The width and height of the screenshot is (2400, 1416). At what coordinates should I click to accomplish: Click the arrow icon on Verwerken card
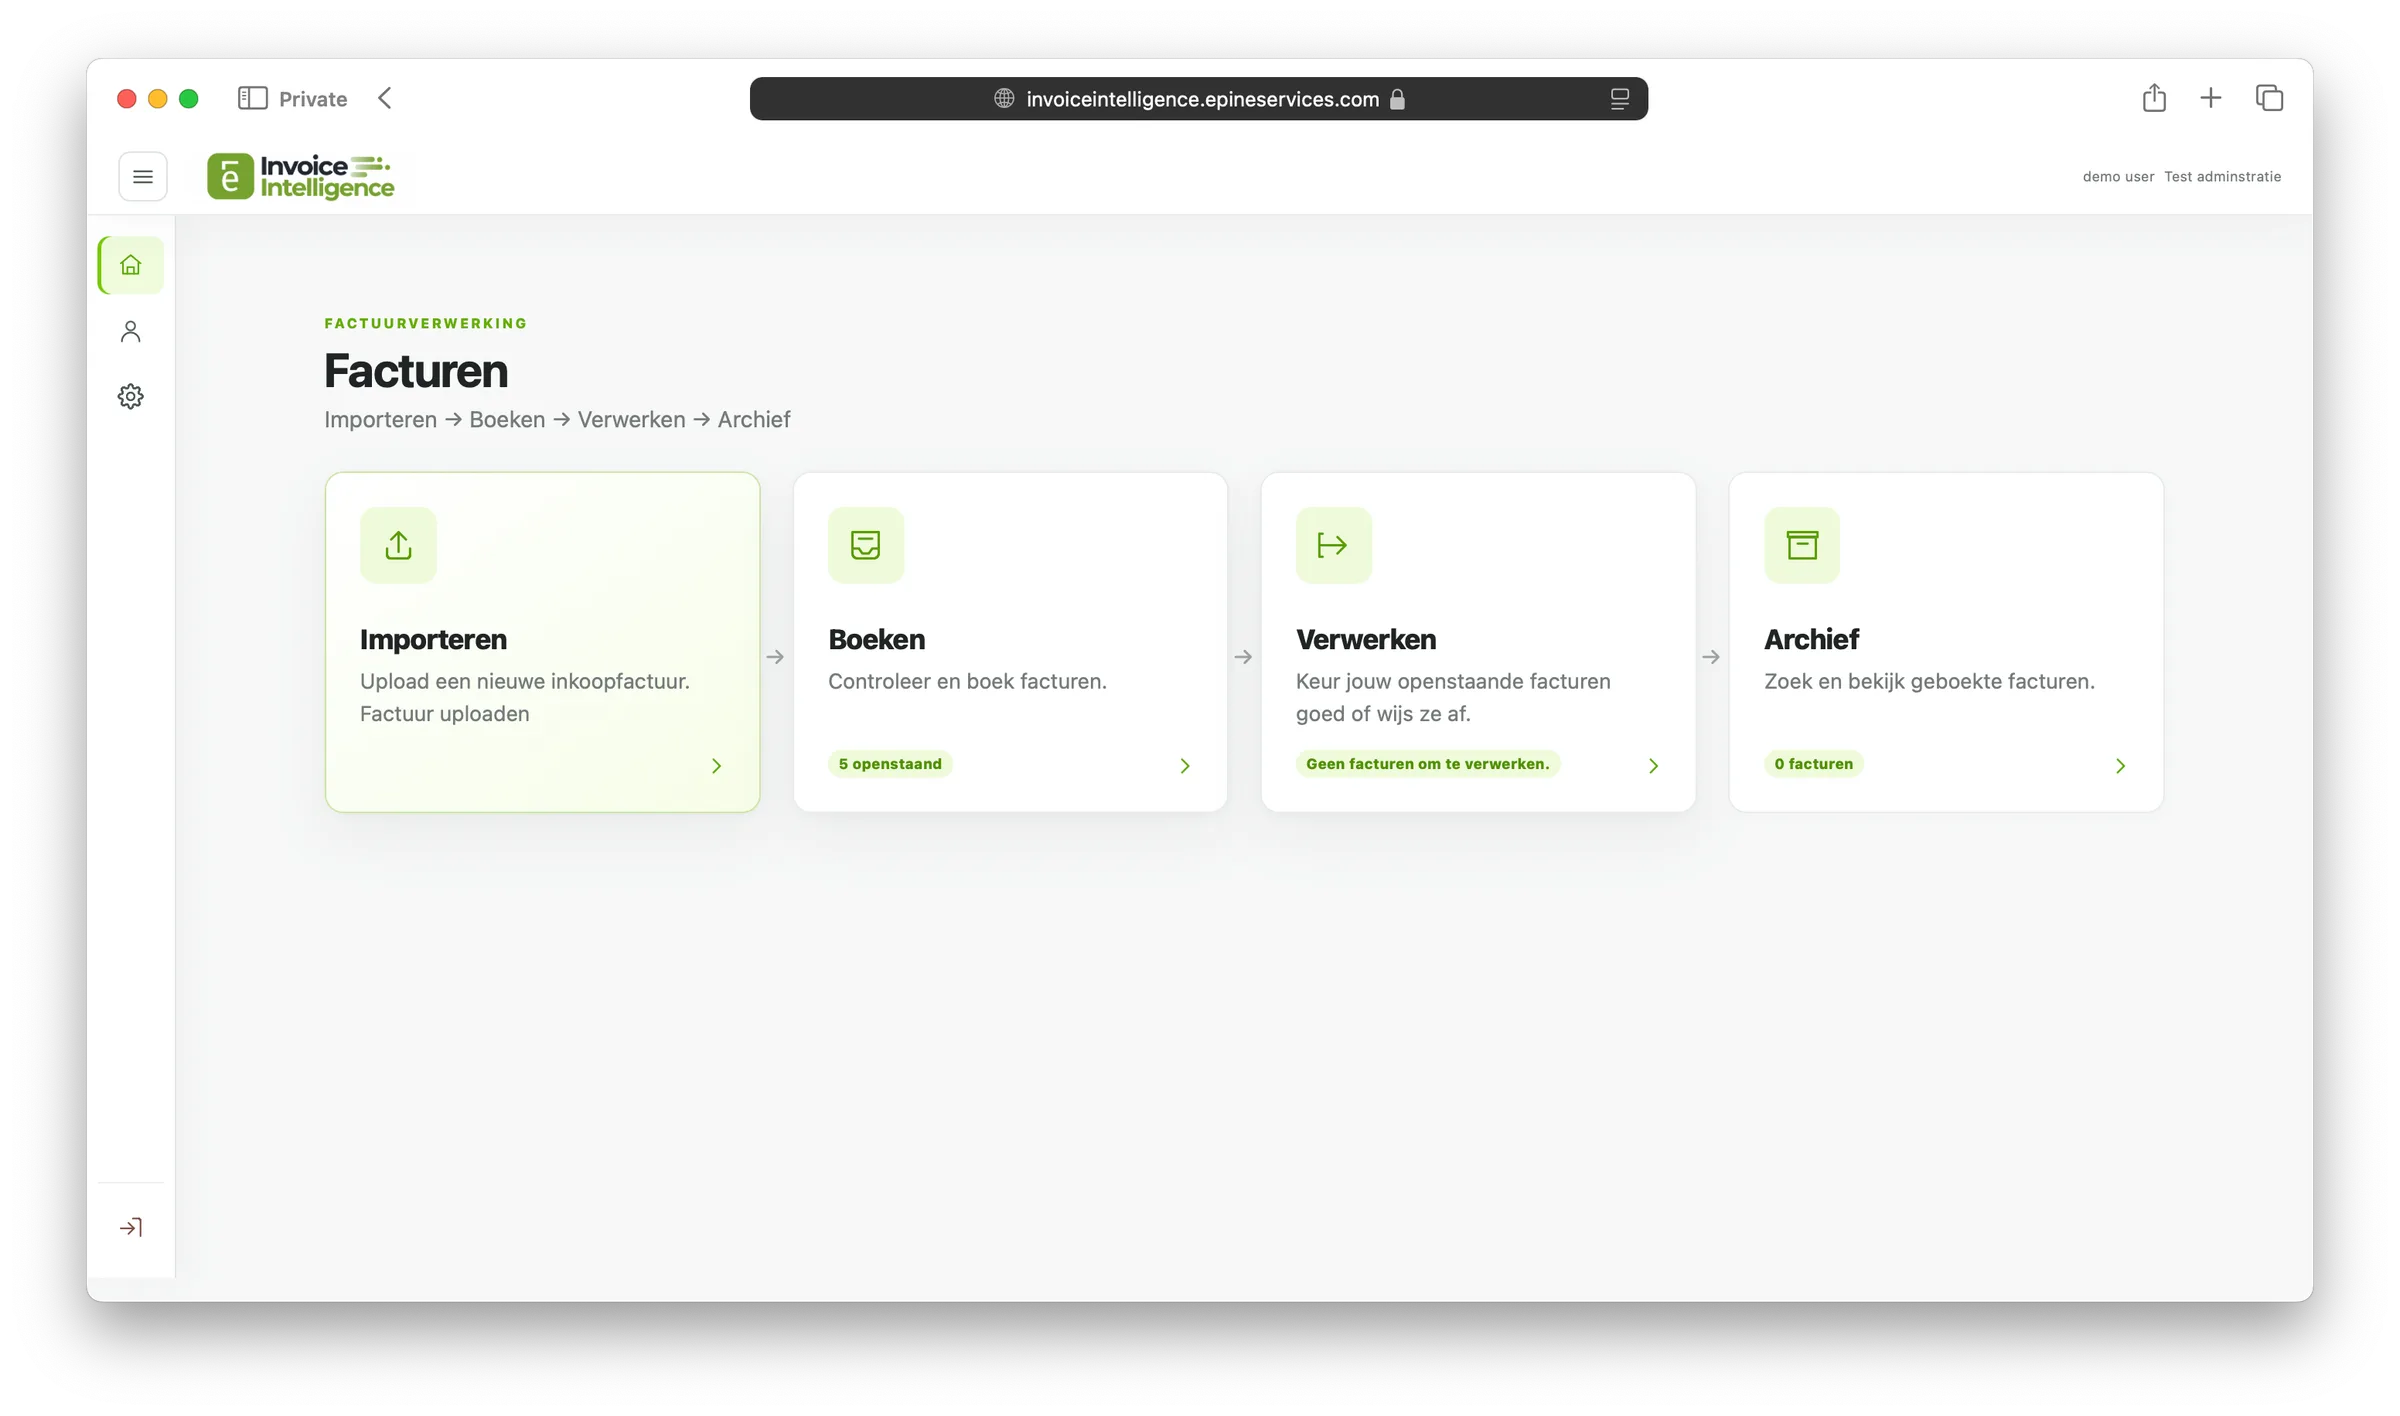pos(1334,545)
